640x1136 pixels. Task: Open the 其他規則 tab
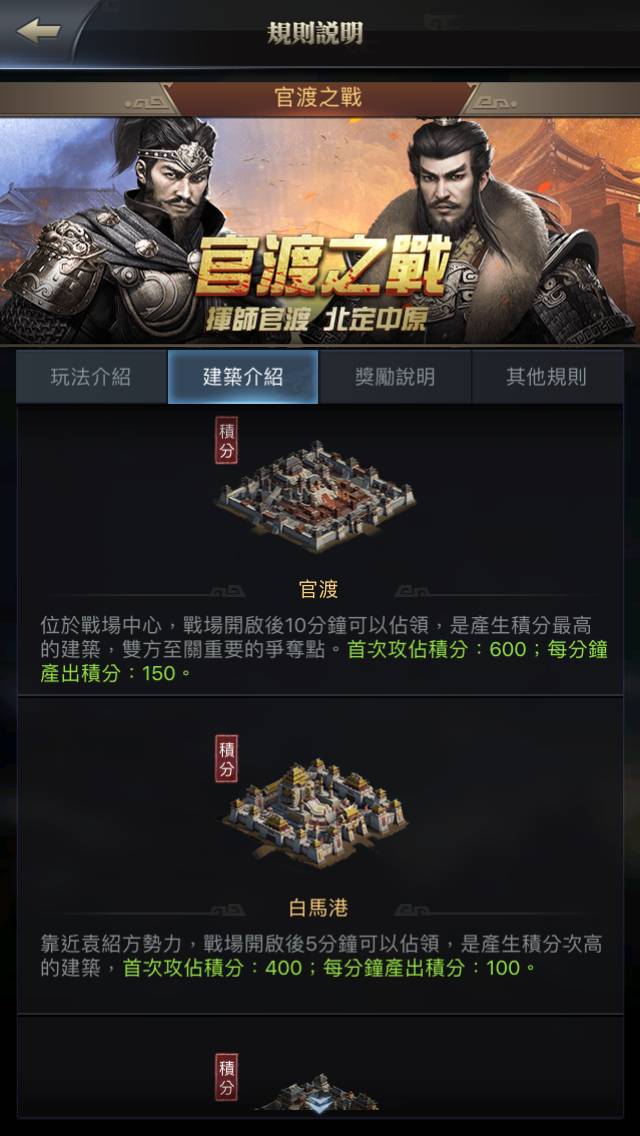(x=547, y=377)
